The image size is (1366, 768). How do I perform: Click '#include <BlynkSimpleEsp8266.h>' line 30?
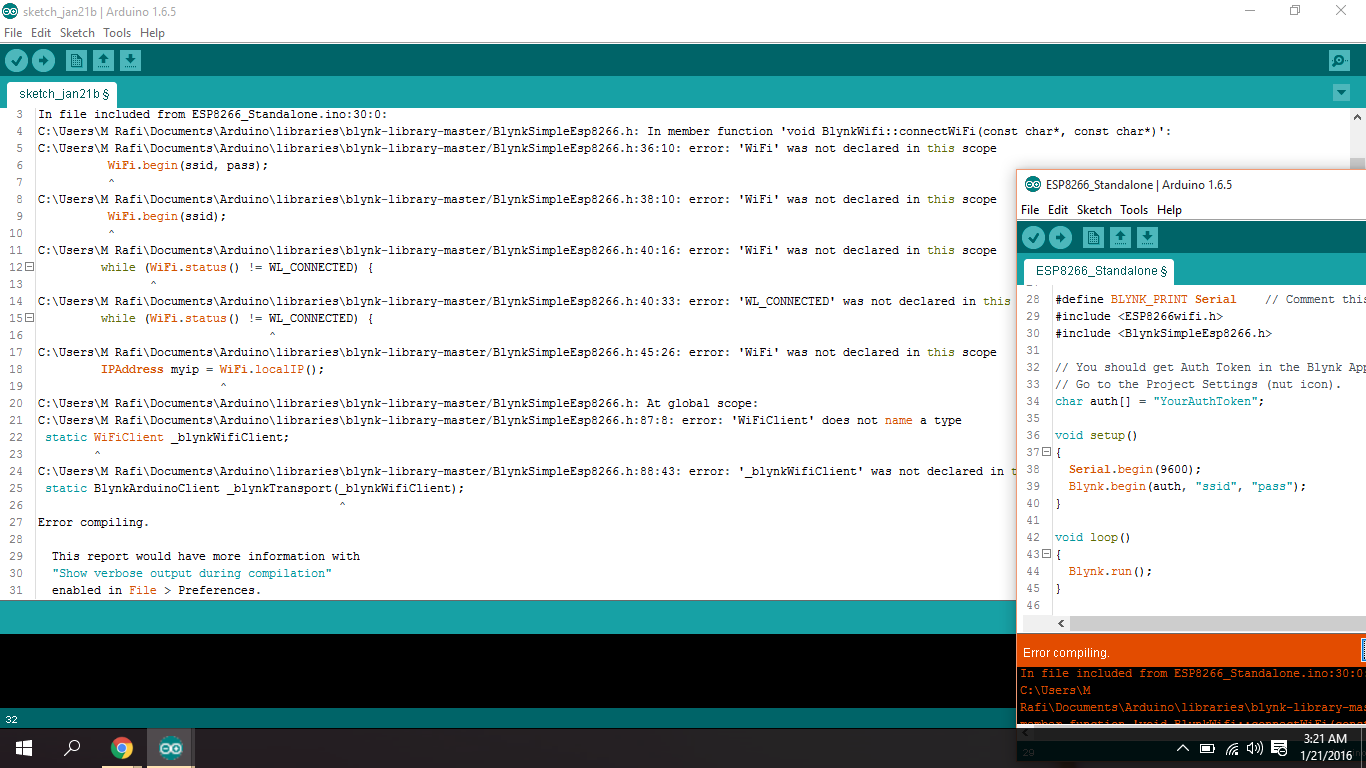pos(1163,333)
